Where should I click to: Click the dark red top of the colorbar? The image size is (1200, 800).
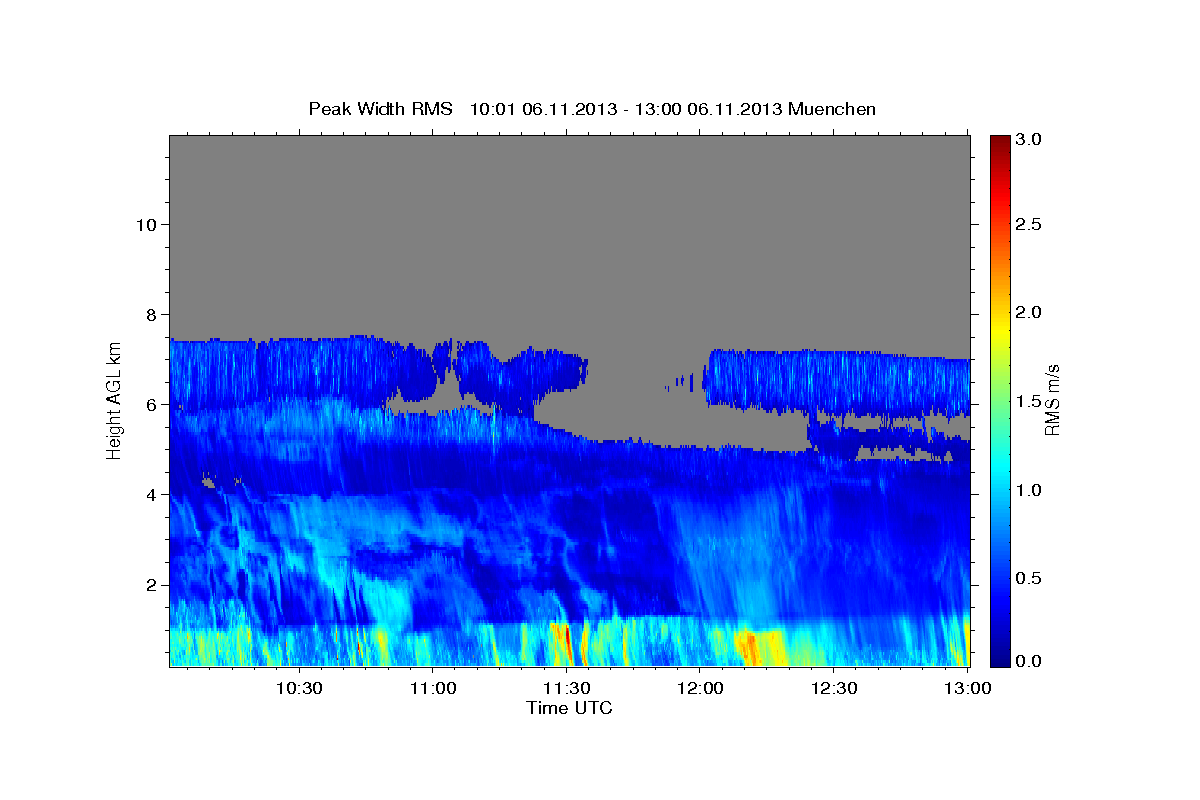click(1000, 142)
